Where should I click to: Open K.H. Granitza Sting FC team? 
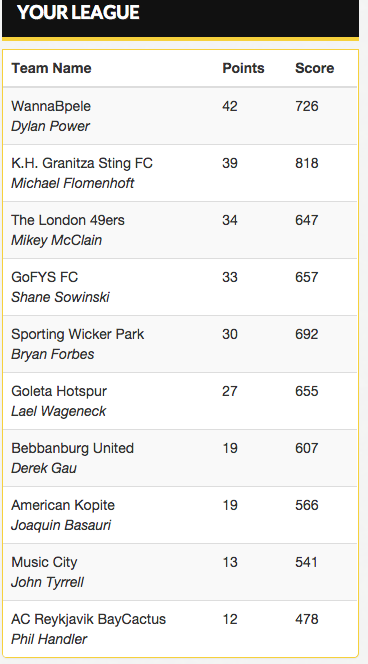(82, 163)
